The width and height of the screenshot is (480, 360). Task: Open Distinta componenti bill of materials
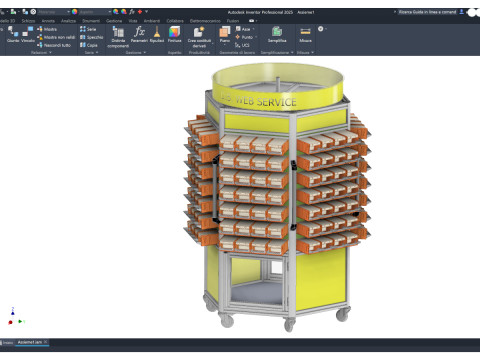click(x=118, y=37)
